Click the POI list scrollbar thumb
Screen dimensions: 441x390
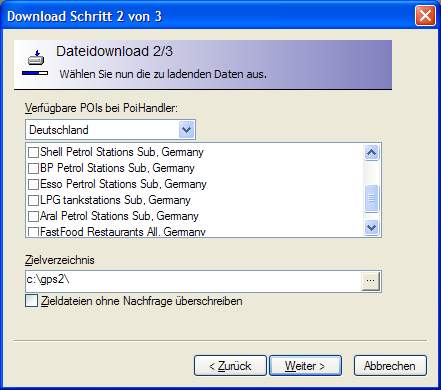point(371,198)
